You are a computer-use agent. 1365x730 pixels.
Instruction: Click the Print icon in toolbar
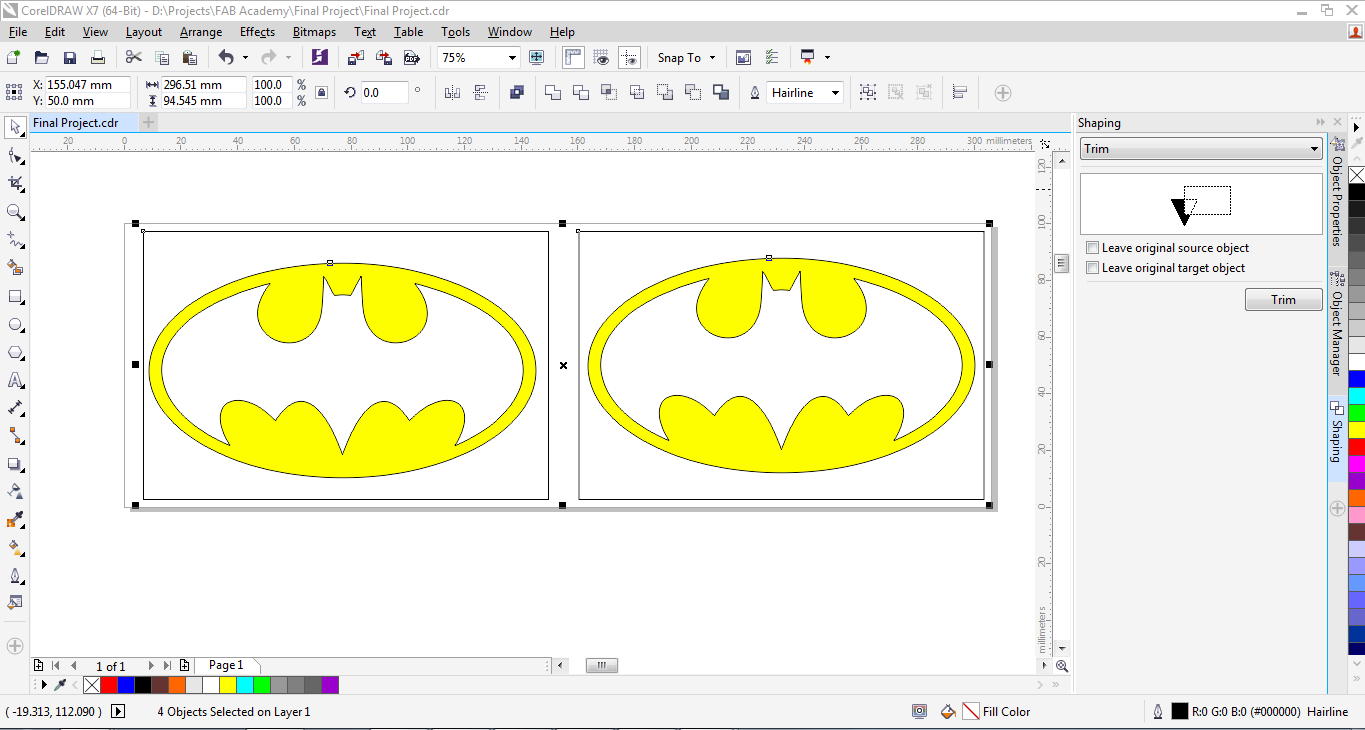[97, 58]
